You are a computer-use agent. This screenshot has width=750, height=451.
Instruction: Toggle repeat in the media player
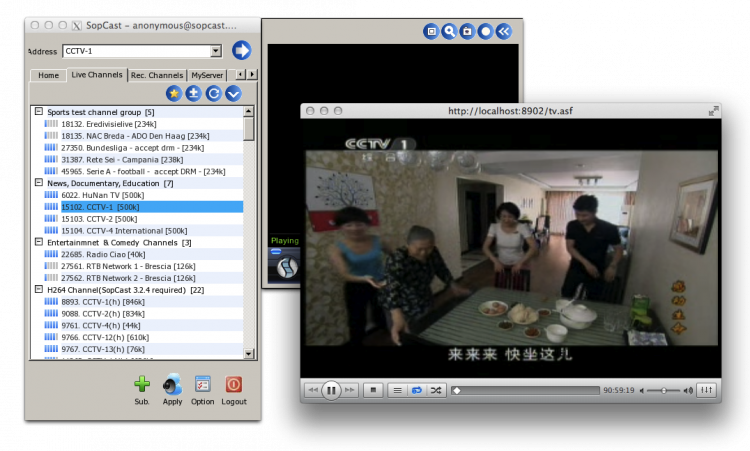tap(417, 390)
